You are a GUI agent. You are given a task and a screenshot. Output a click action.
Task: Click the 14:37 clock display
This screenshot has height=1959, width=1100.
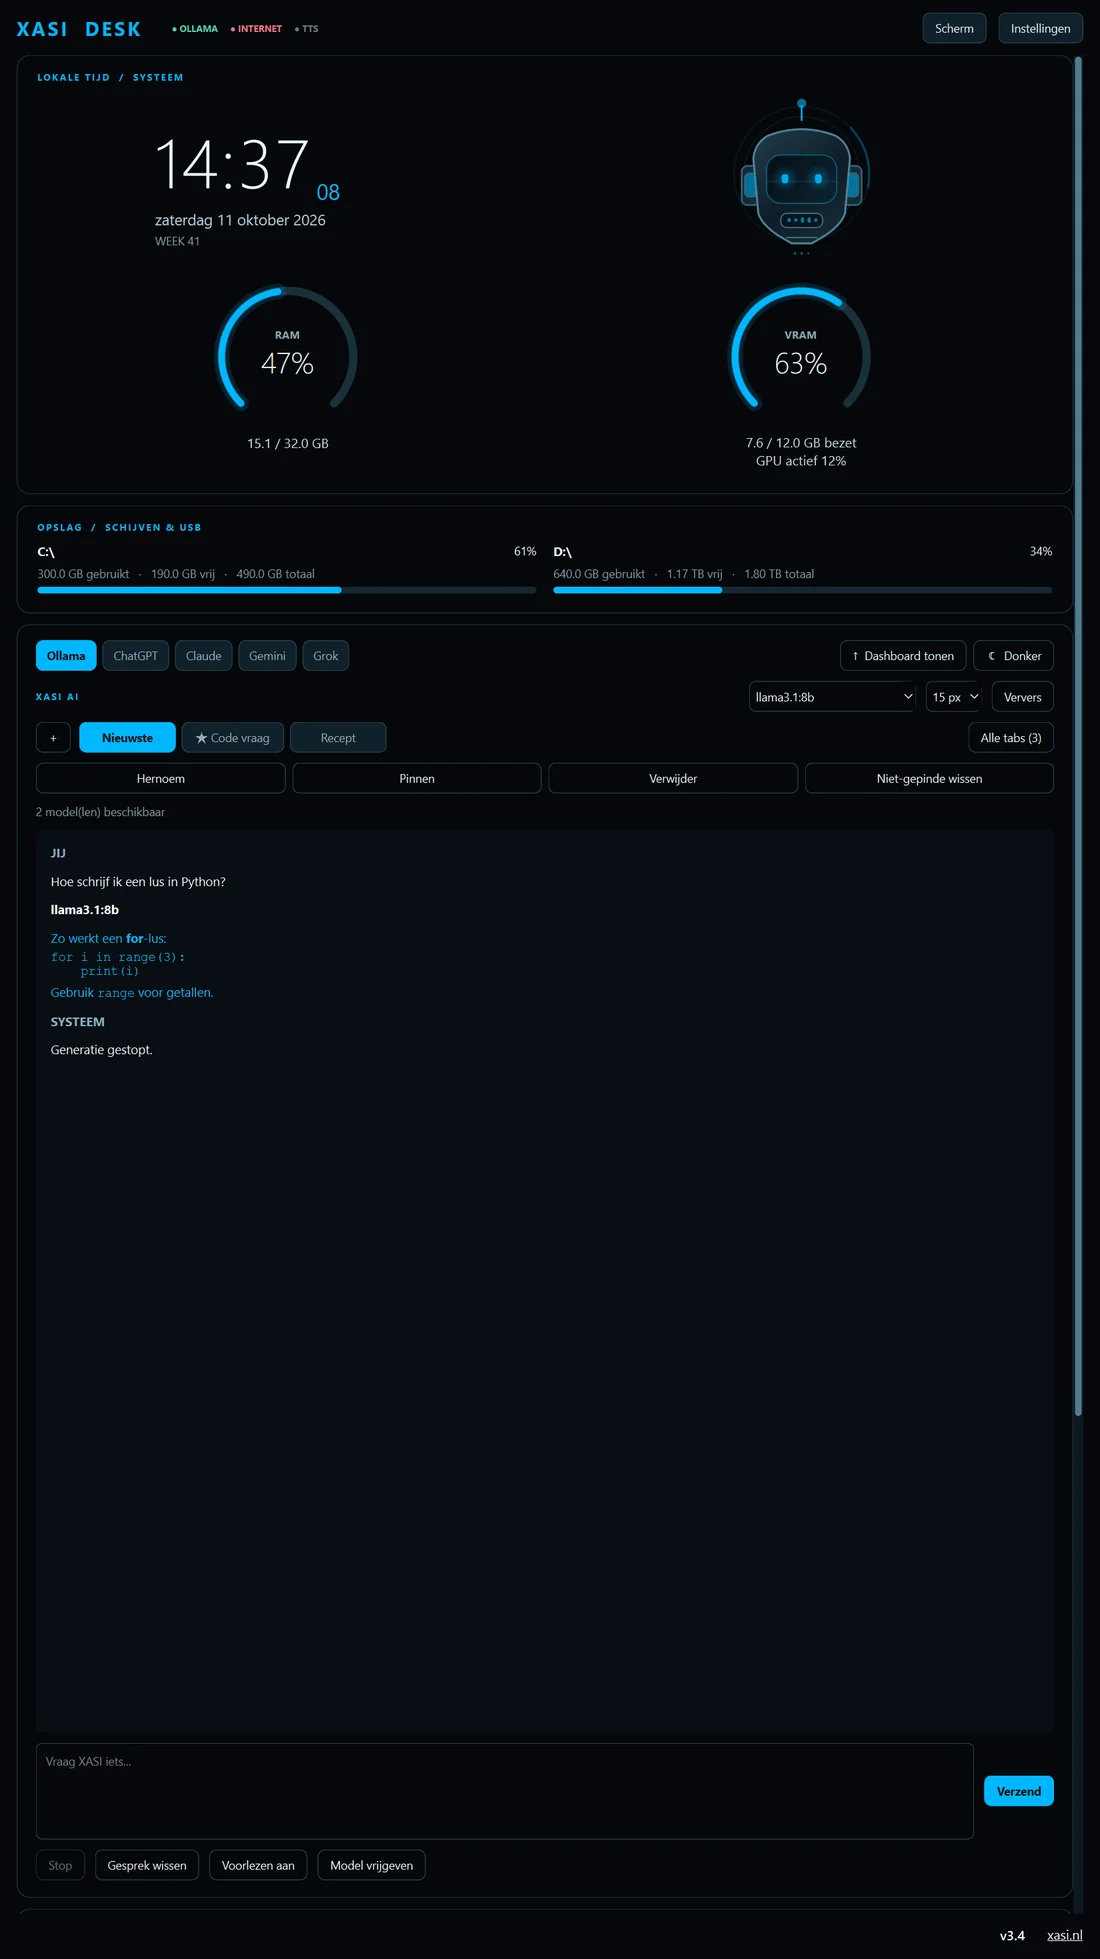pos(232,165)
